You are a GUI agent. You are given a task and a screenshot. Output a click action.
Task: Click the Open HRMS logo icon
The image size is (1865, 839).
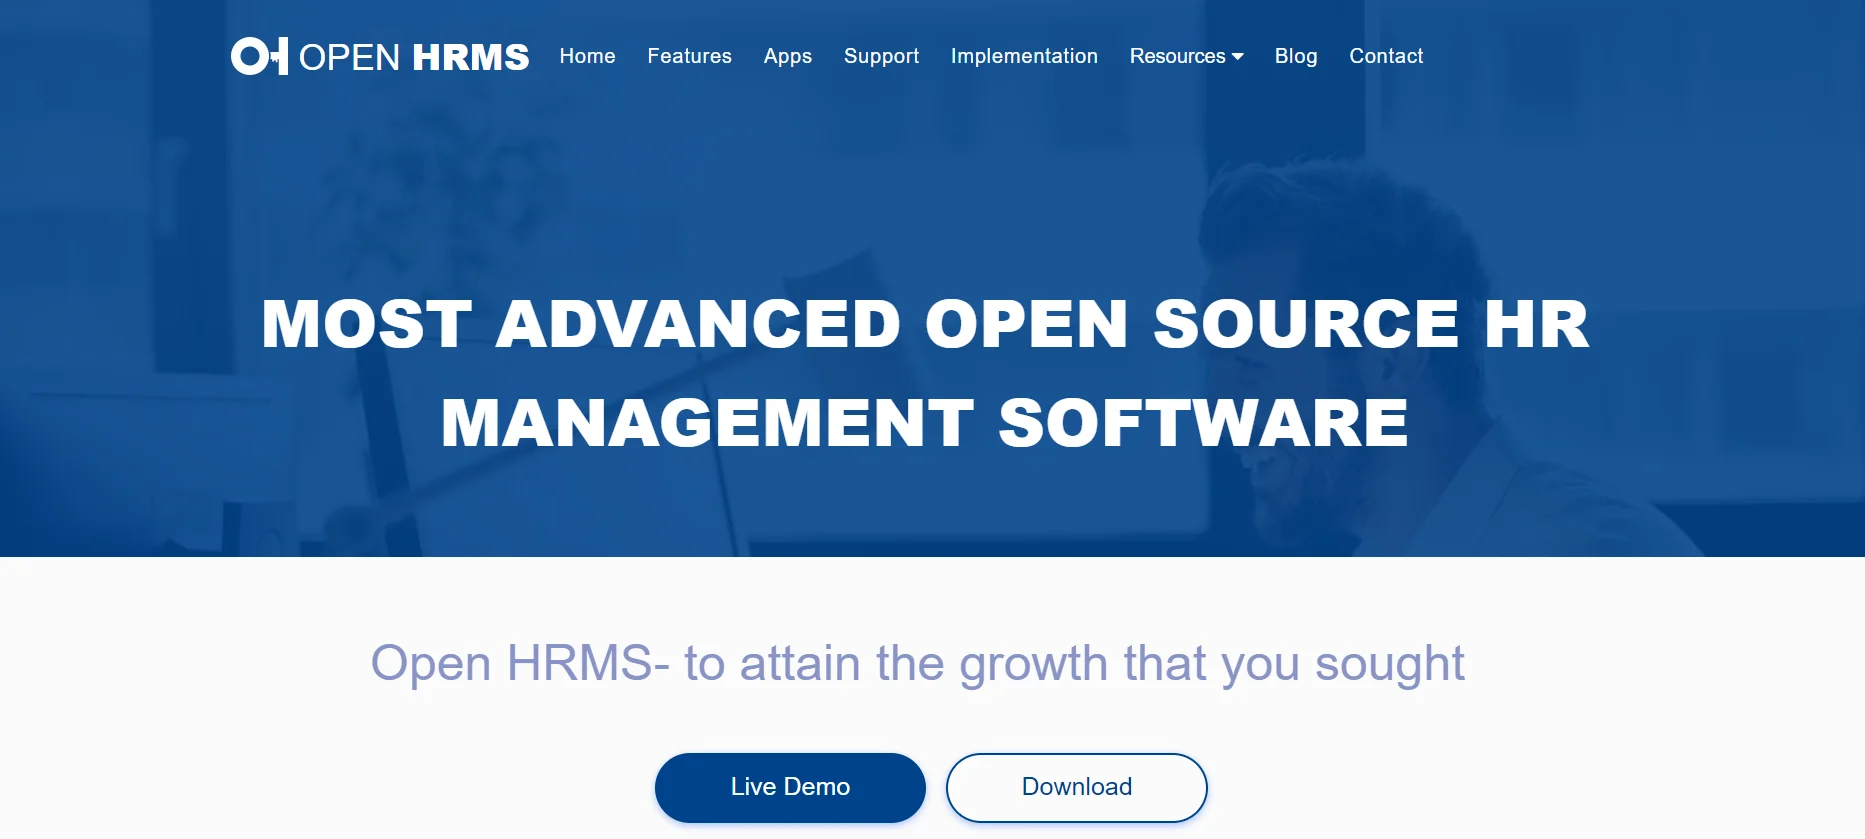click(259, 56)
